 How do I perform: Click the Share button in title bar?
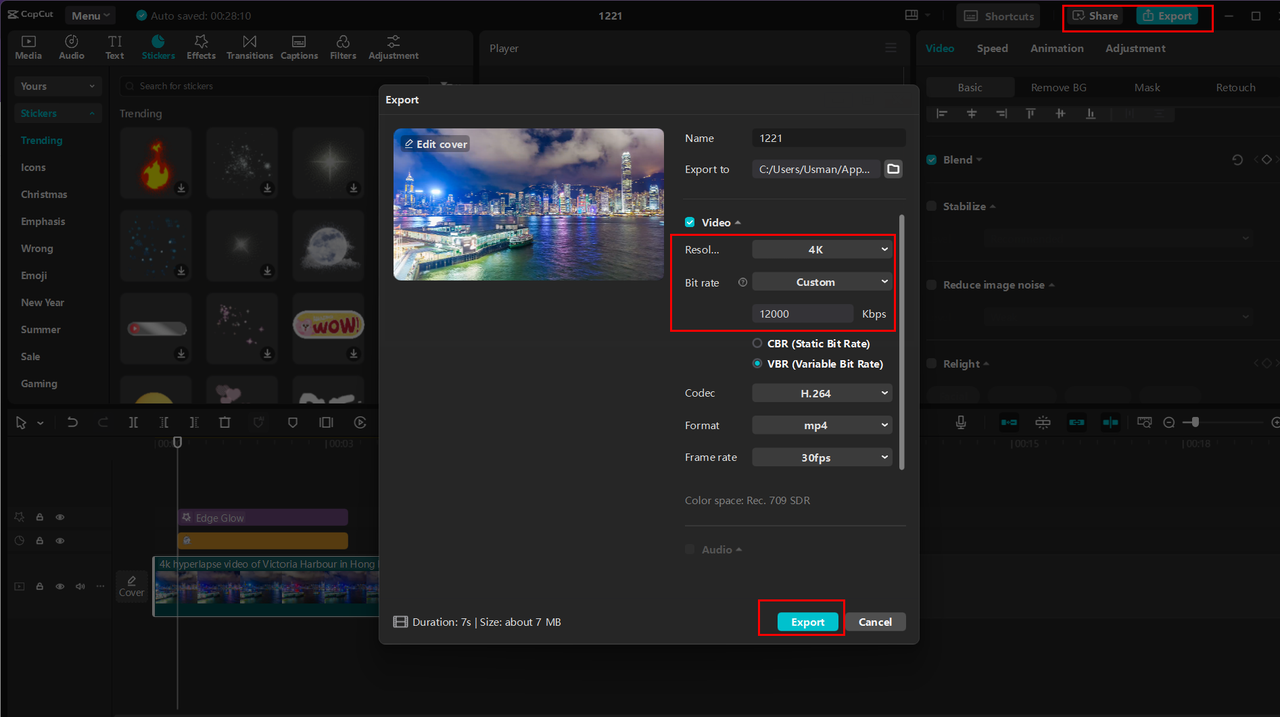(x=1095, y=16)
